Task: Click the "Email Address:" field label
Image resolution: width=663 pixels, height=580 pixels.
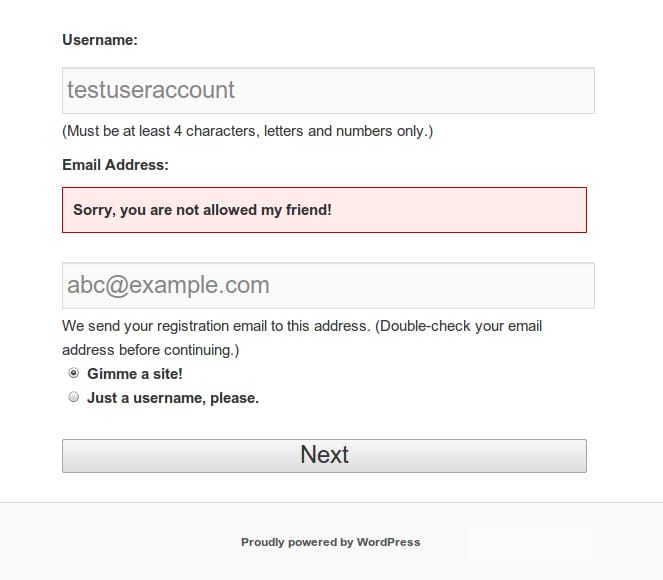Action: click(115, 165)
